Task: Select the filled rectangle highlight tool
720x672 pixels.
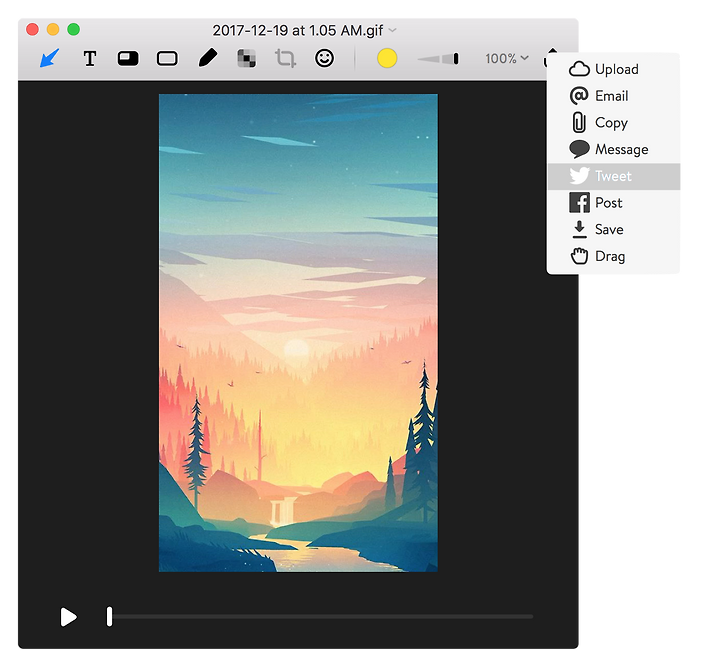Action: point(128,59)
